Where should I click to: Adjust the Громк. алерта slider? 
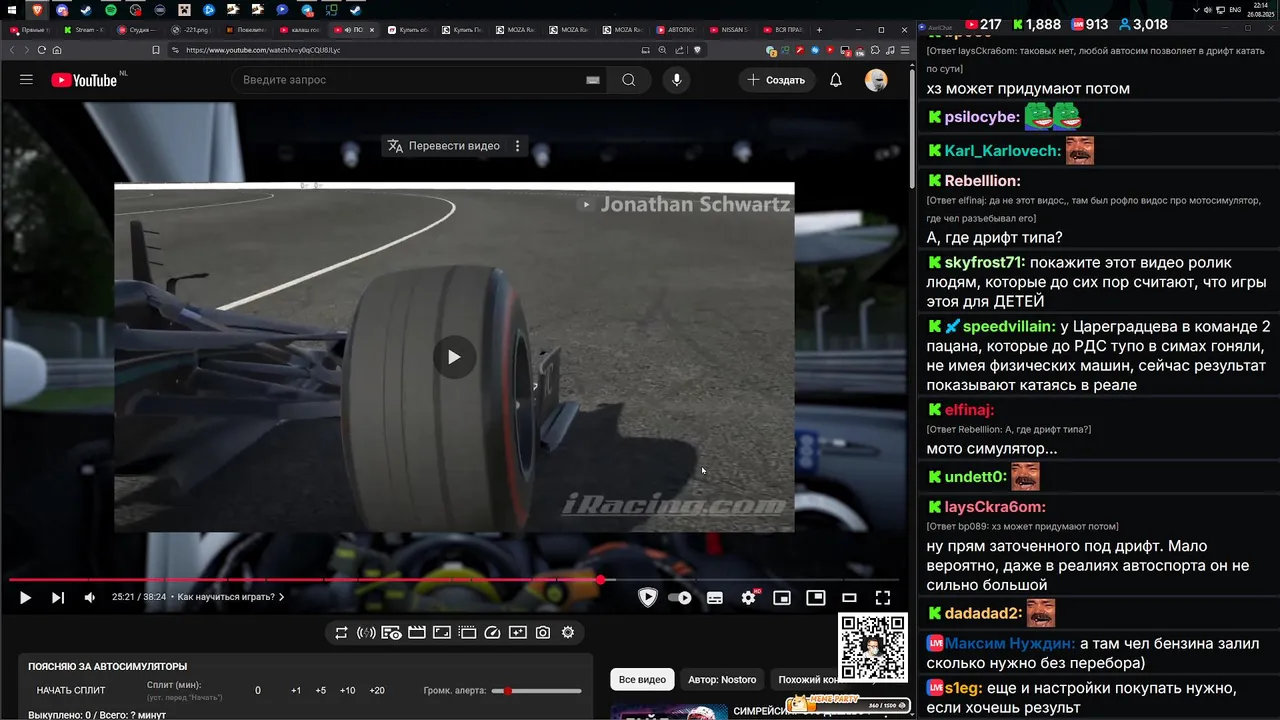click(x=537, y=691)
